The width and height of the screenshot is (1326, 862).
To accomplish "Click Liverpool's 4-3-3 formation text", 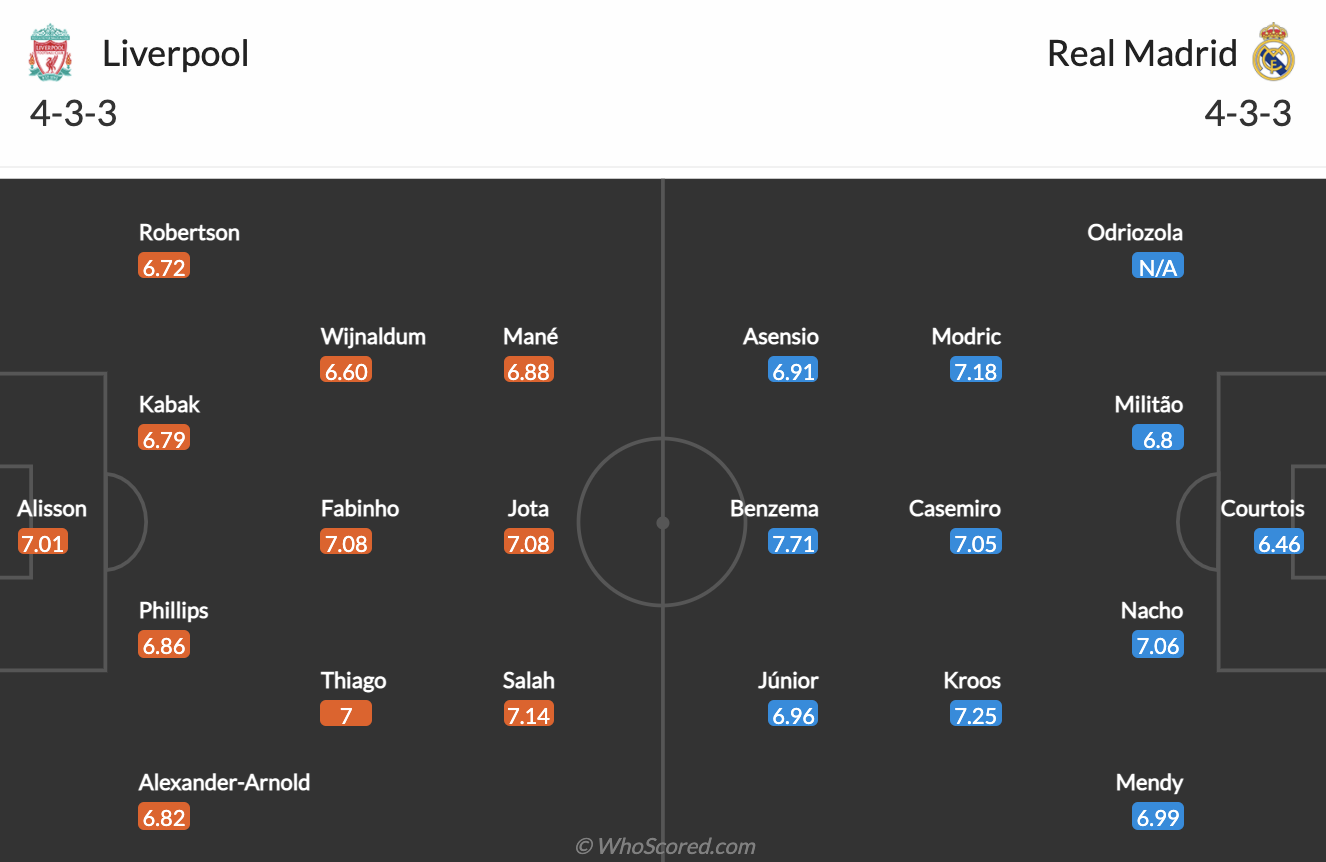I will click(73, 113).
